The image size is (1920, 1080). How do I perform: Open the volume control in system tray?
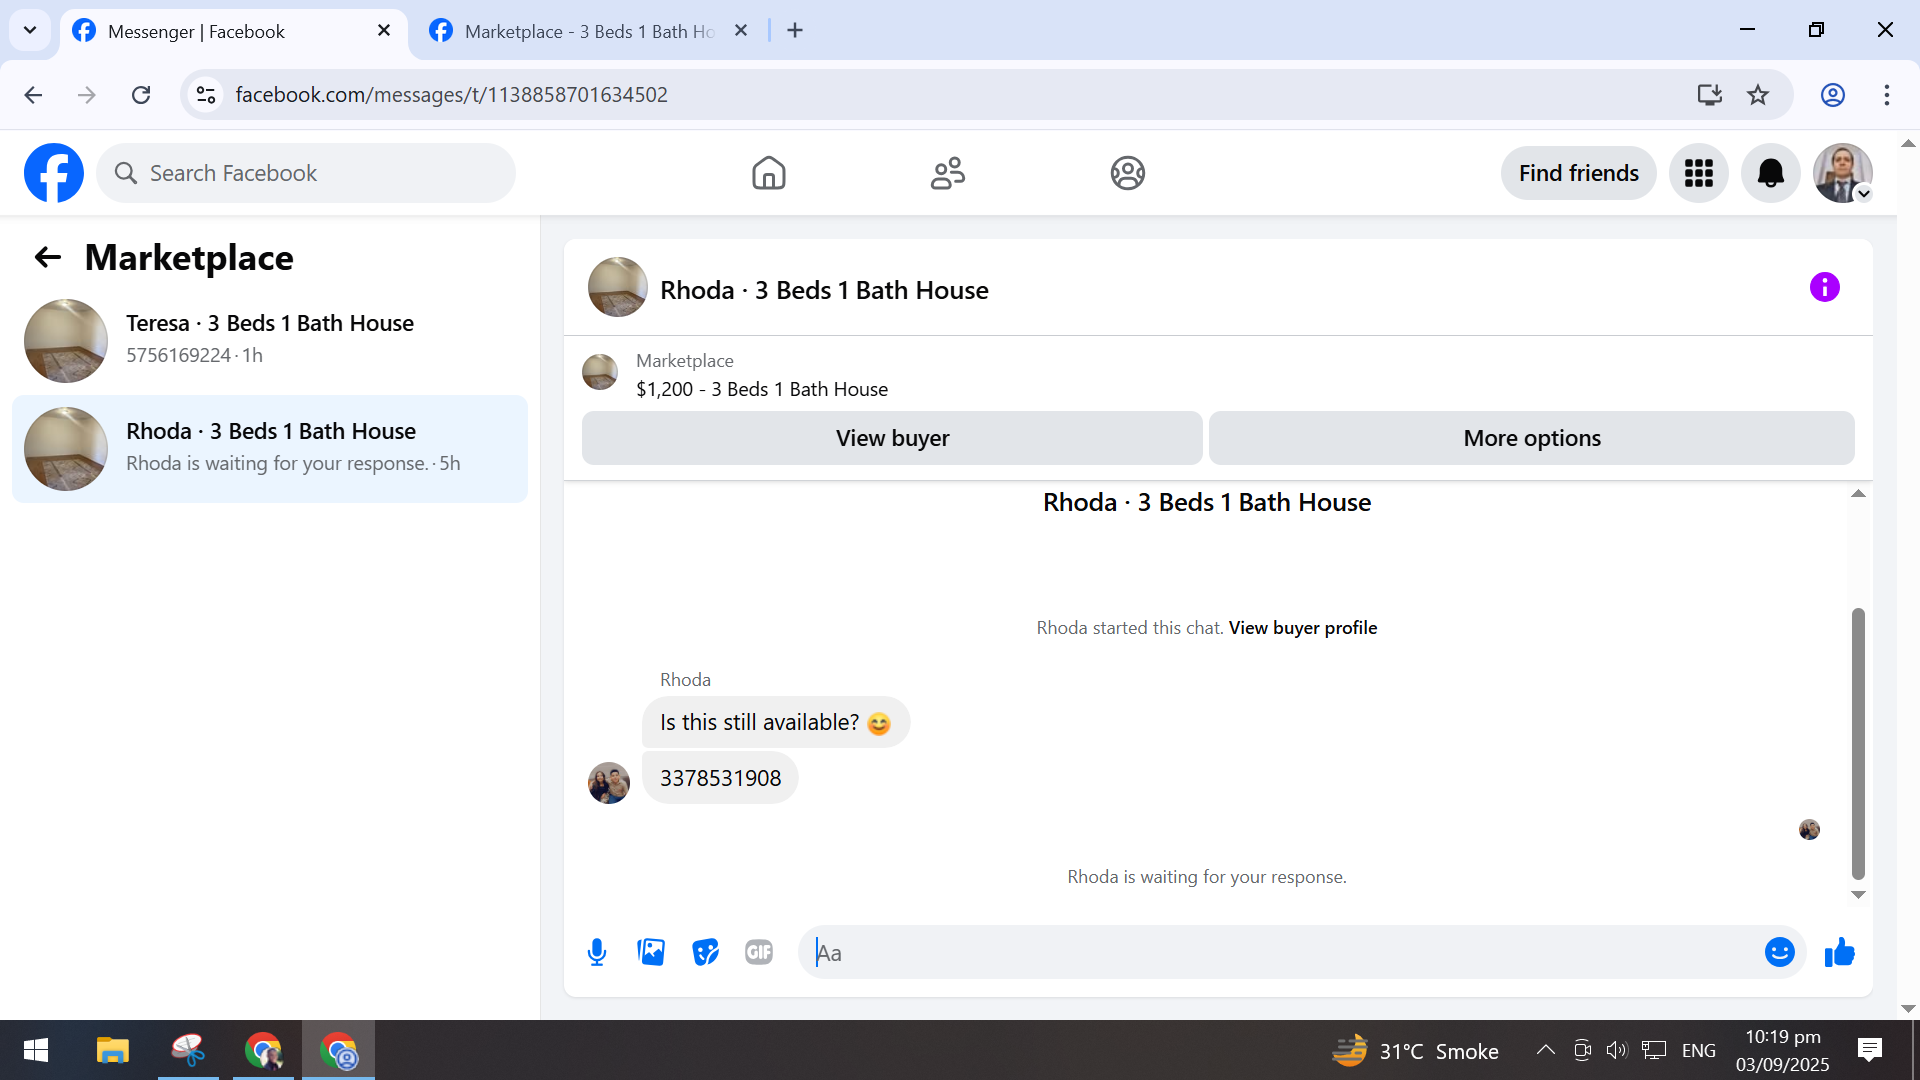click(1617, 1050)
